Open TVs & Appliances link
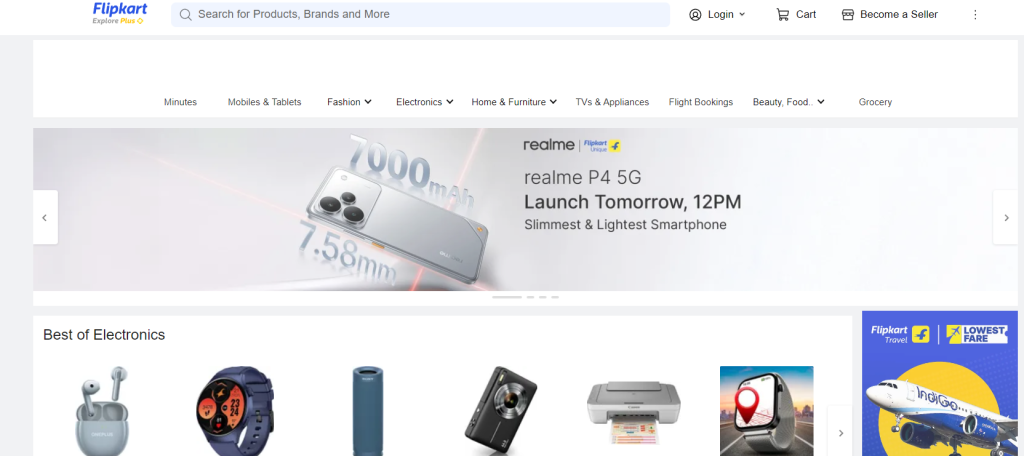 click(612, 102)
